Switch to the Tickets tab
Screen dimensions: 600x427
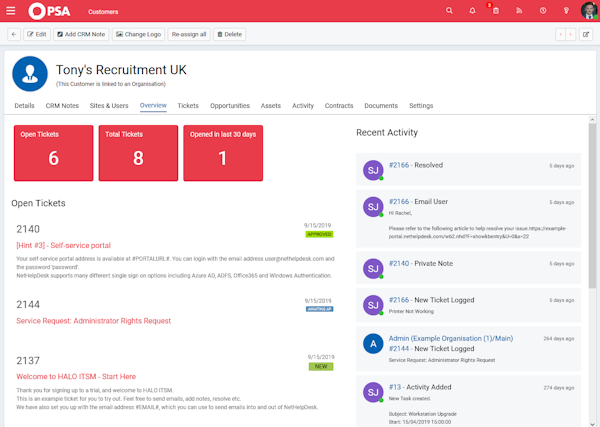click(x=188, y=105)
